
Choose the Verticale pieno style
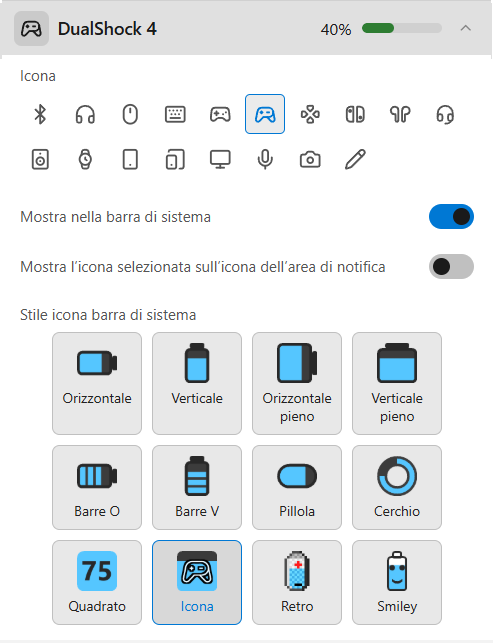397,383
